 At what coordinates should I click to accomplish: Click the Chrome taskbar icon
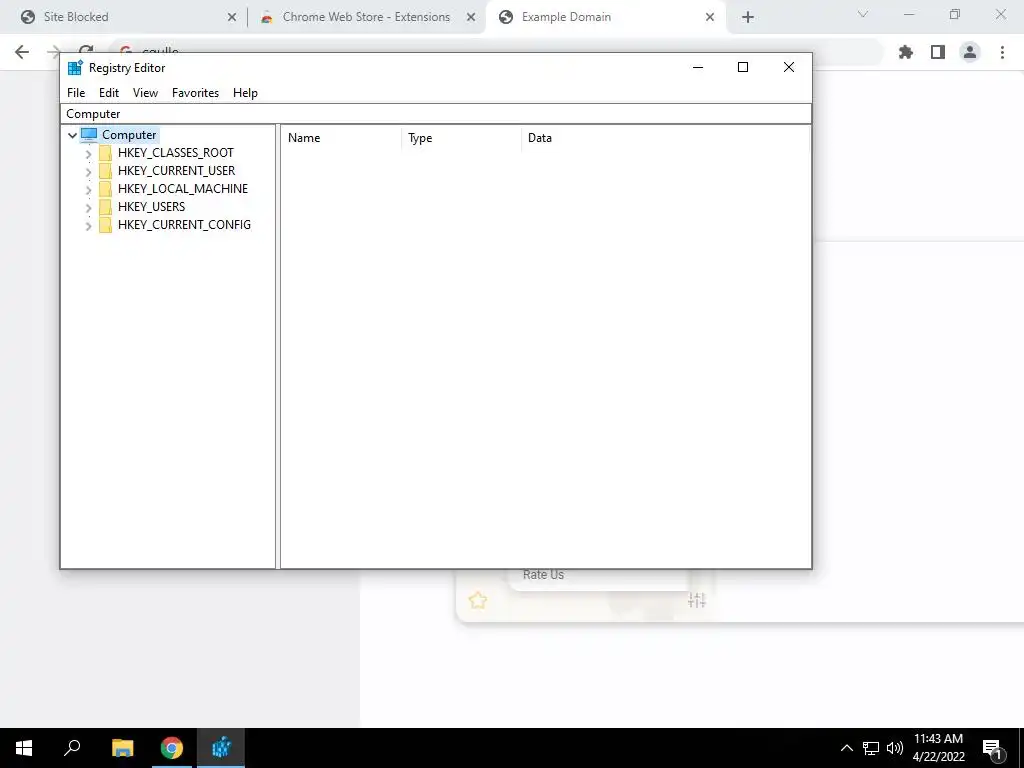click(172, 748)
